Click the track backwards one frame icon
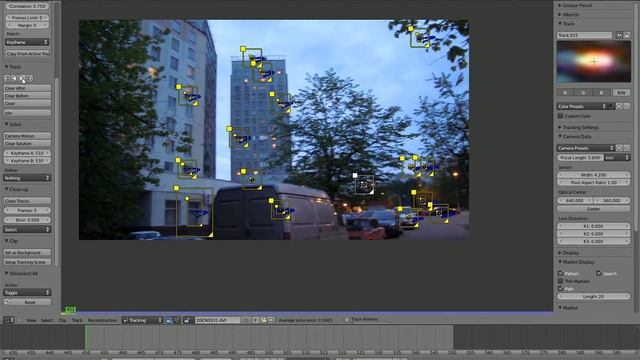640x360 pixels. point(7,78)
